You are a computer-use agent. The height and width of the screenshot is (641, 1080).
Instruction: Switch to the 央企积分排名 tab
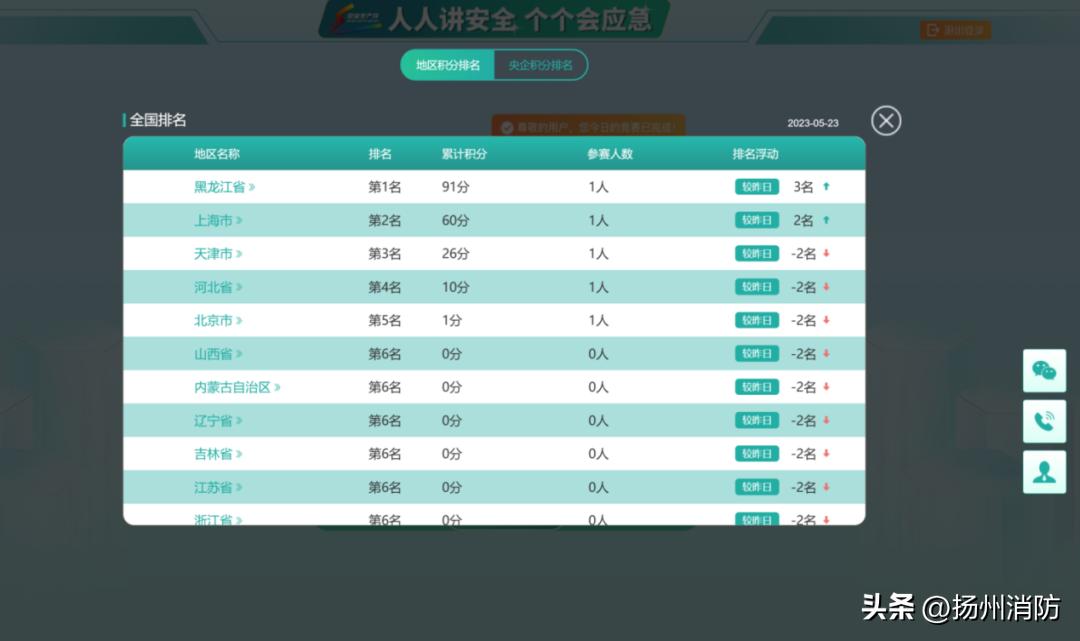pos(540,64)
